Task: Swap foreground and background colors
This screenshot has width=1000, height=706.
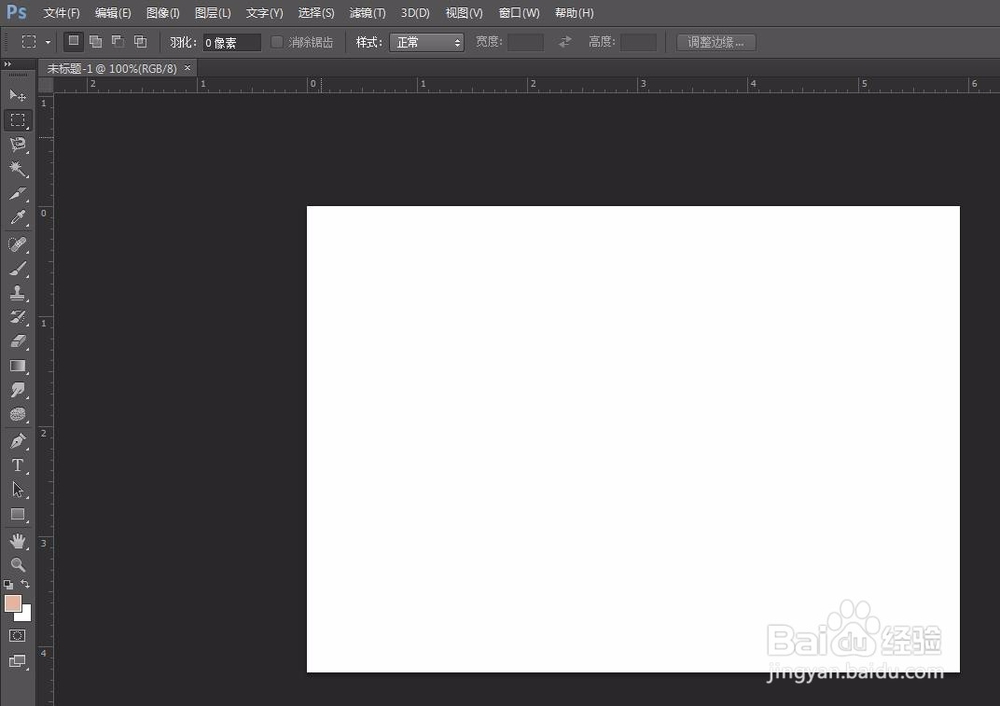Action: [x=26, y=584]
